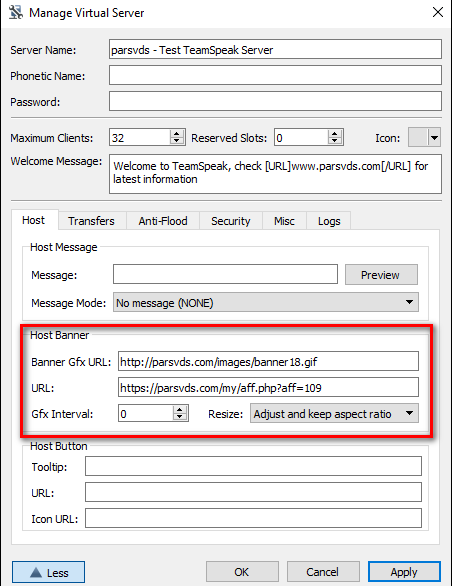
Task: Collapse options with the Less button
Action: point(48,572)
